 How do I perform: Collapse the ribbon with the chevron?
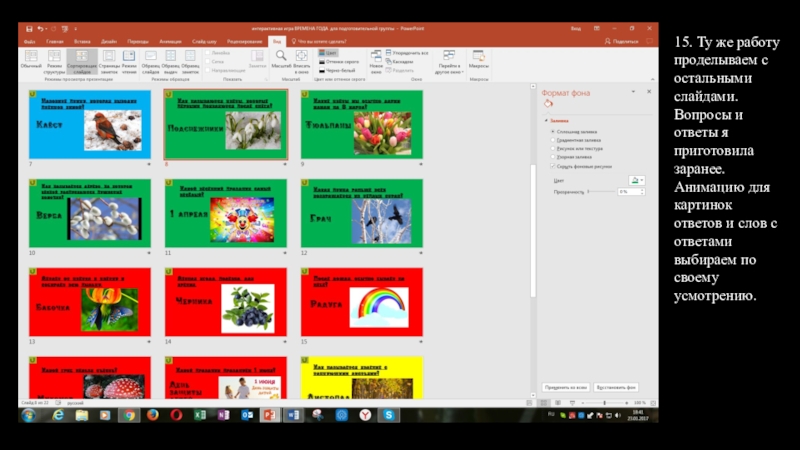tap(652, 79)
